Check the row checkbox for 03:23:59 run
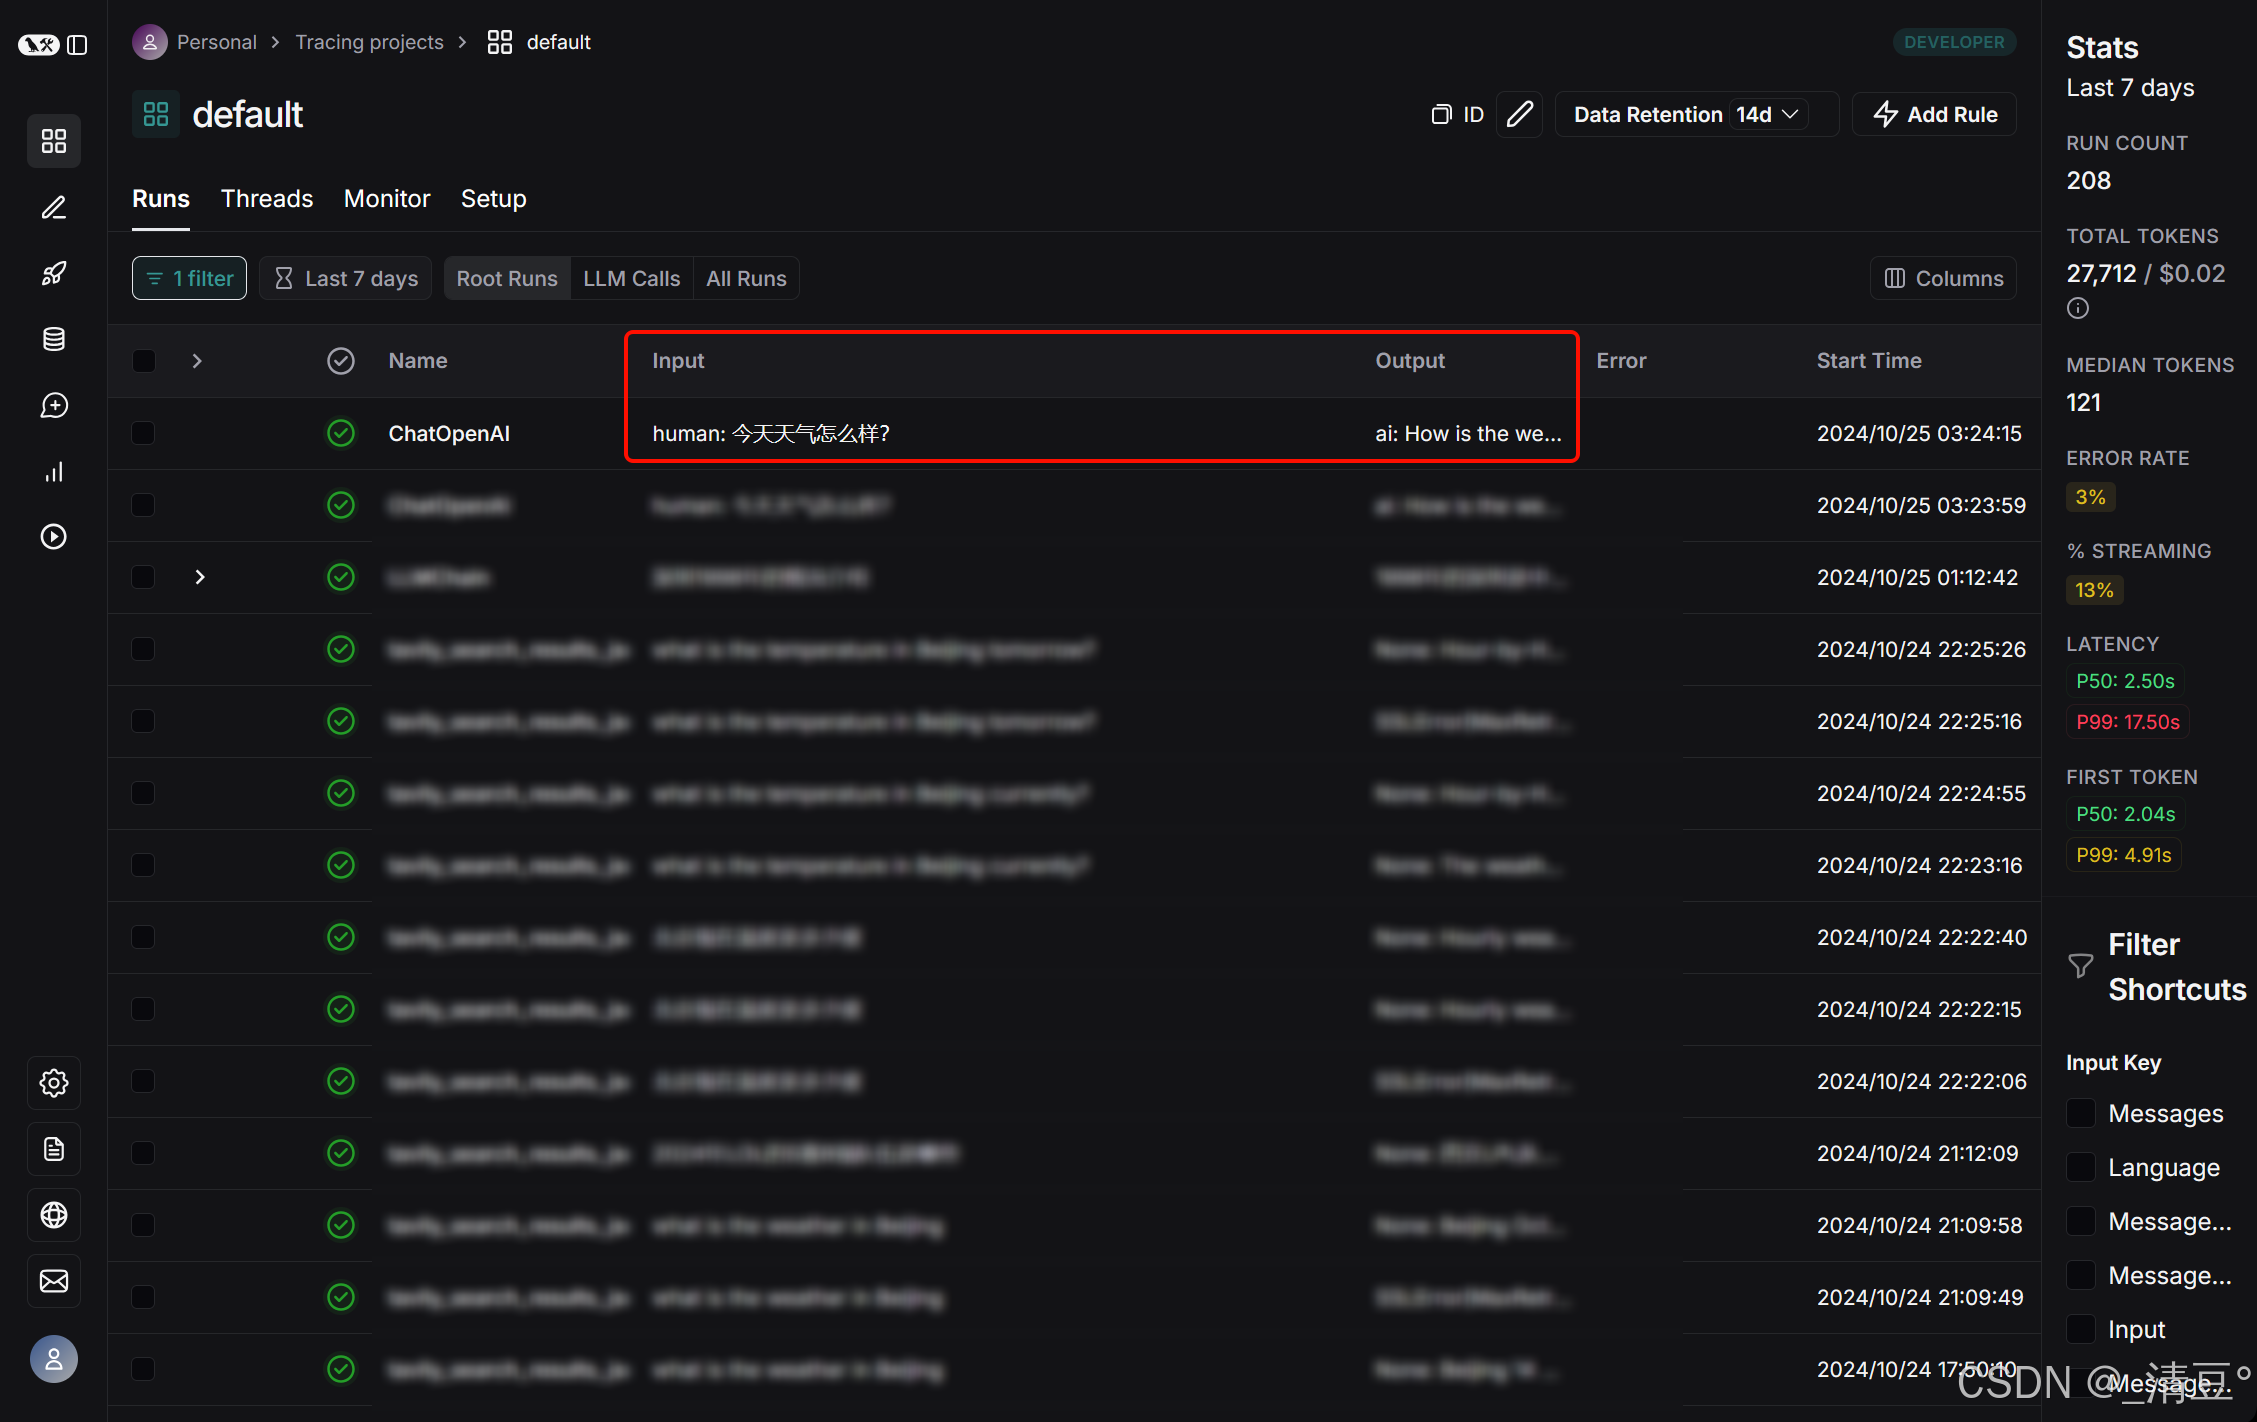Image resolution: width=2257 pixels, height=1422 pixels. [x=144, y=505]
